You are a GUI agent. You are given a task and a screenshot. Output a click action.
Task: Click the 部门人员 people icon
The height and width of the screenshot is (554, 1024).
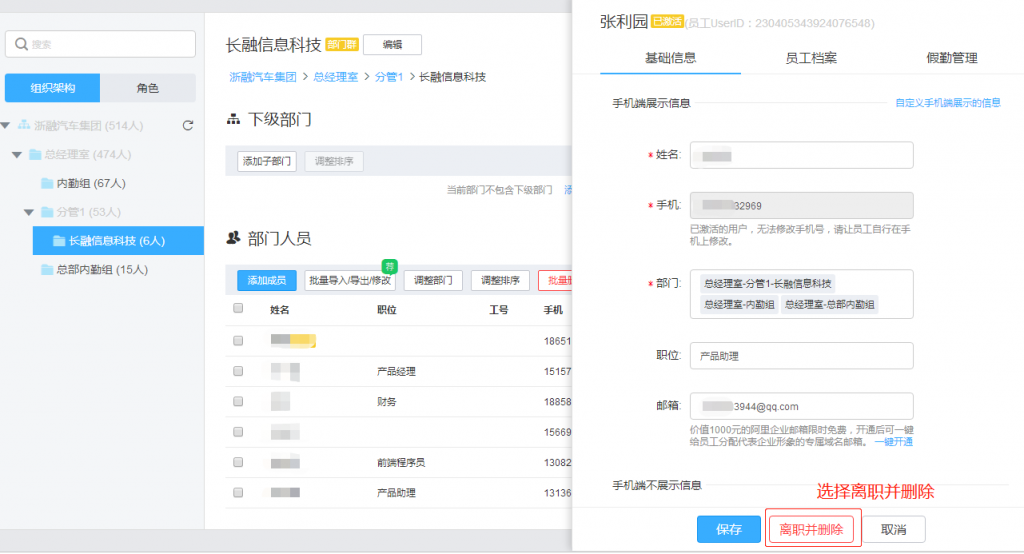(233, 238)
